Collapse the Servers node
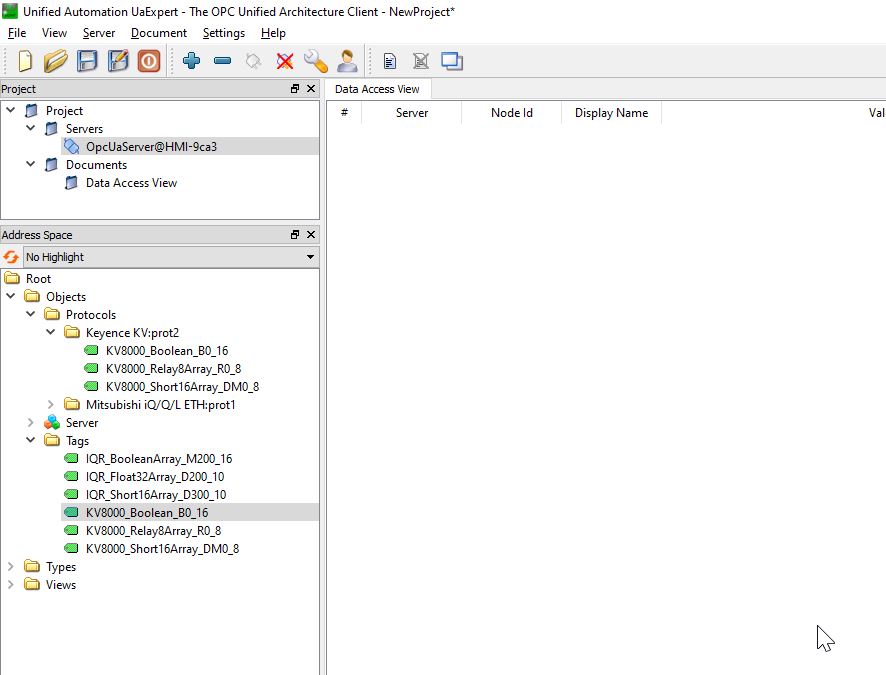This screenshot has width=886, height=675. 31,128
